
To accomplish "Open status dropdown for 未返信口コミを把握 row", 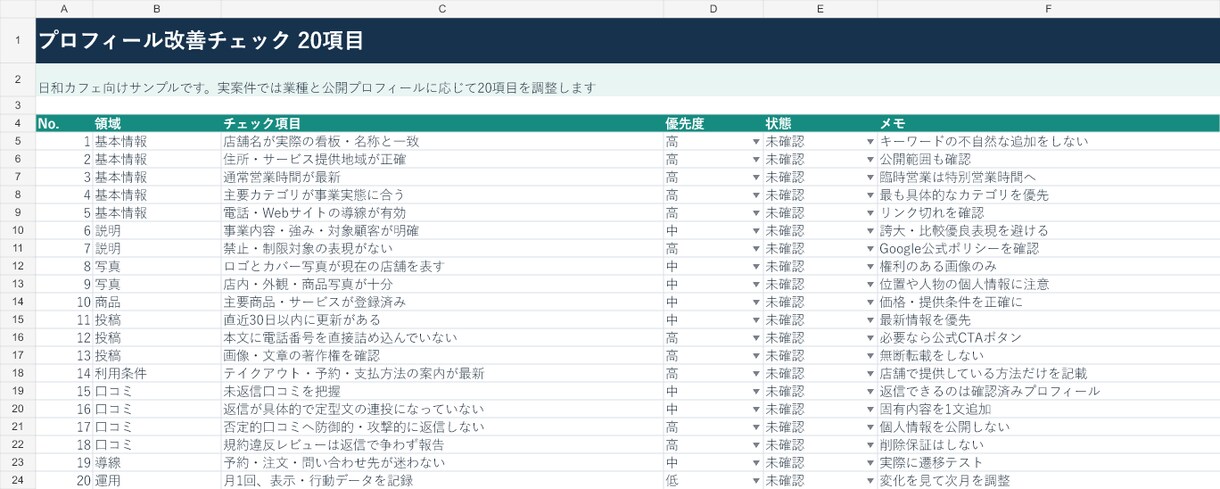I will [870, 392].
